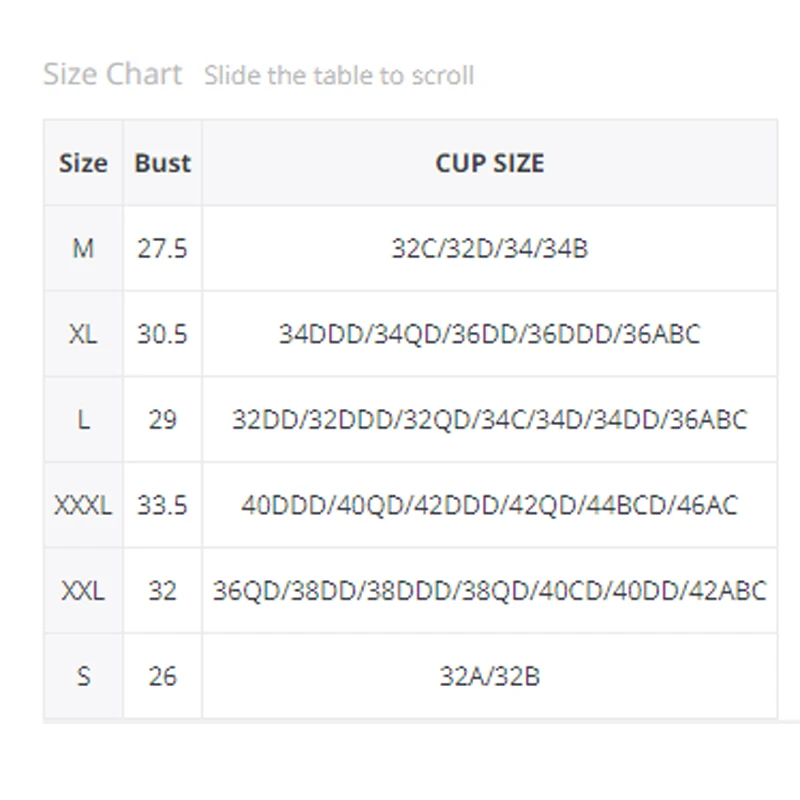Image resolution: width=800 pixels, height=800 pixels.
Task: Click the 32A/32B cup size cell
Action: point(489,676)
